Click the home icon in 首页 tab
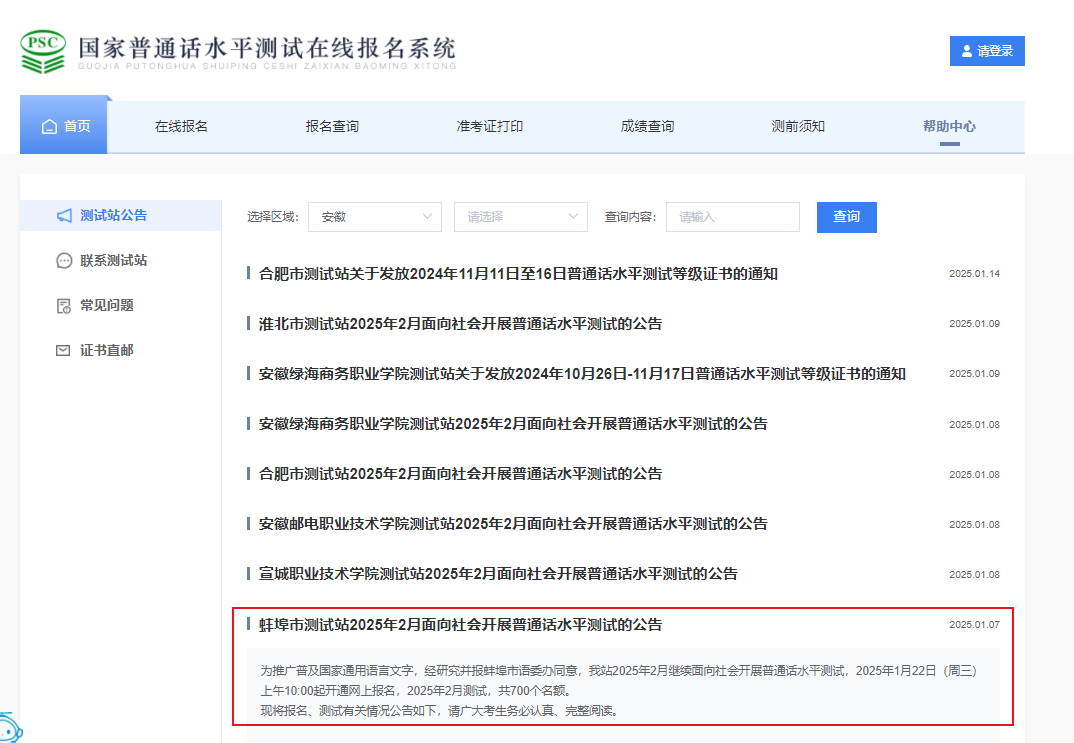Image resolution: width=1074 pixels, height=743 pixels. point(49,127)
